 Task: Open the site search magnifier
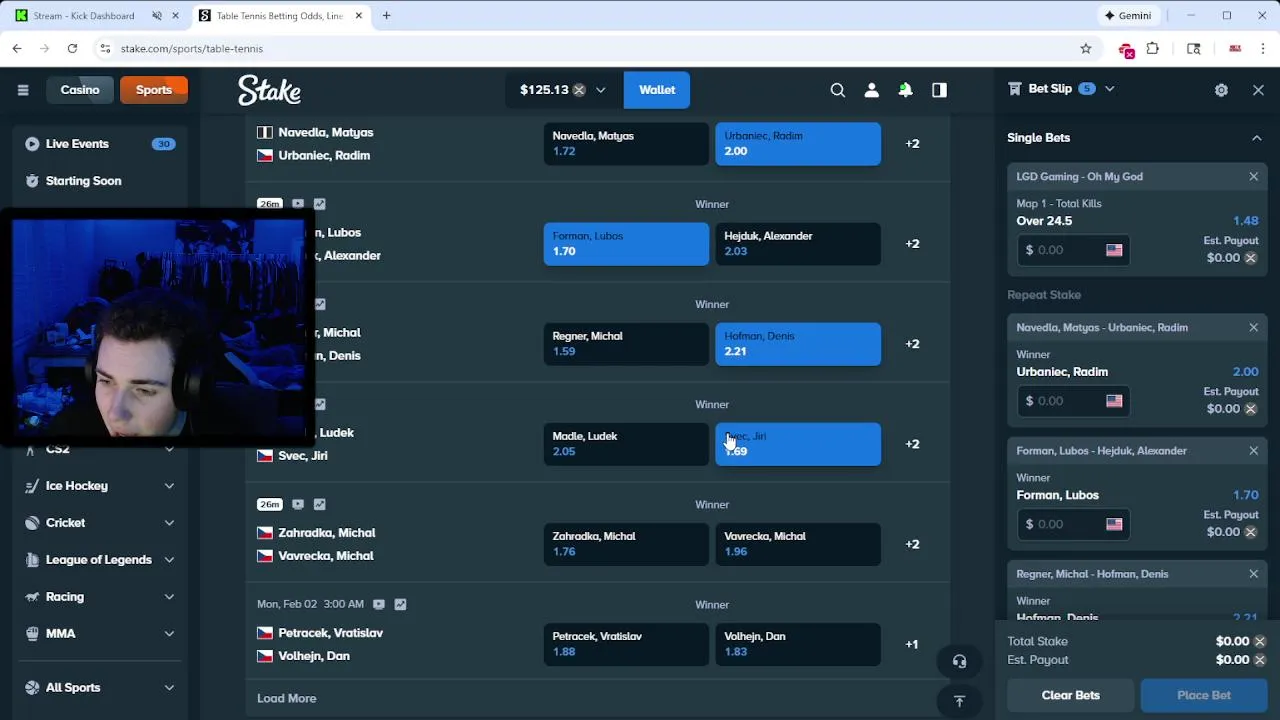point(838,90)
